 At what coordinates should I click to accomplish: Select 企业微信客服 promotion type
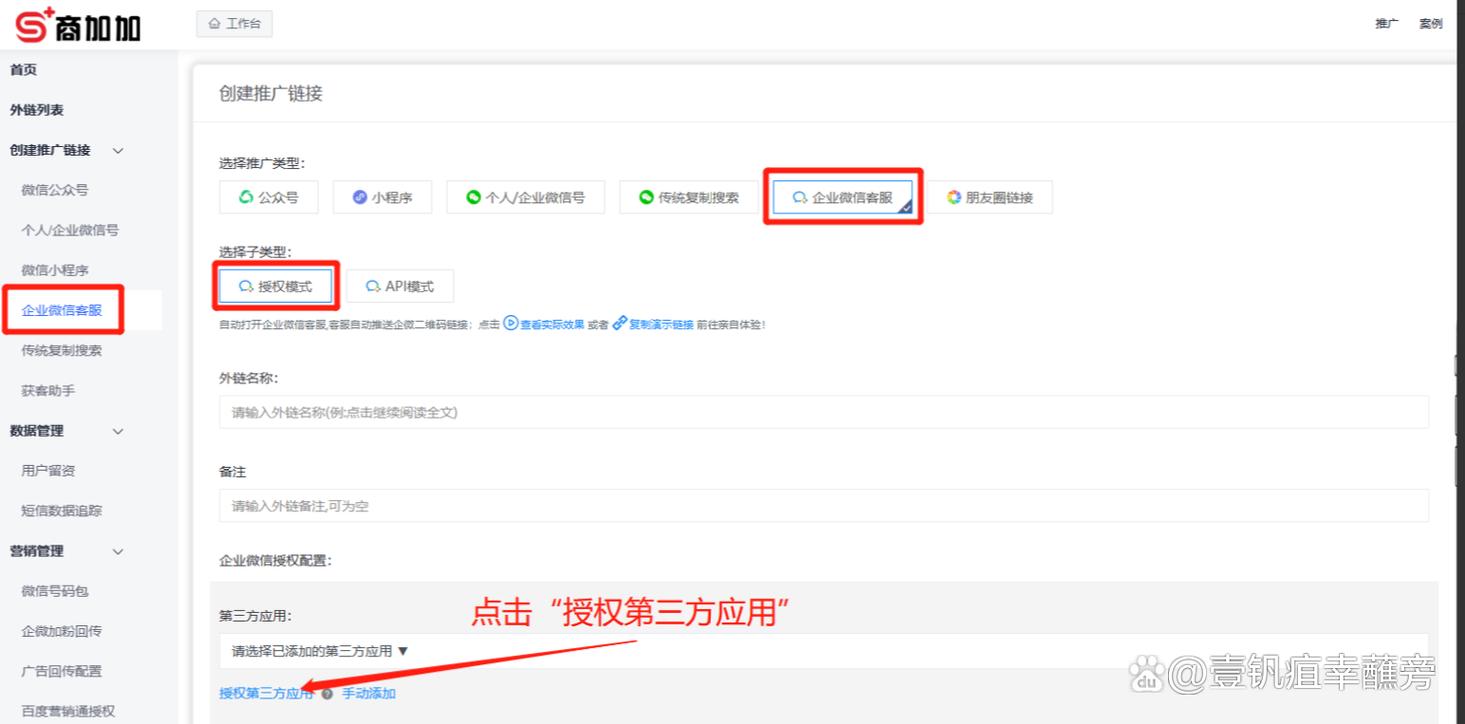tap(842, 198)
